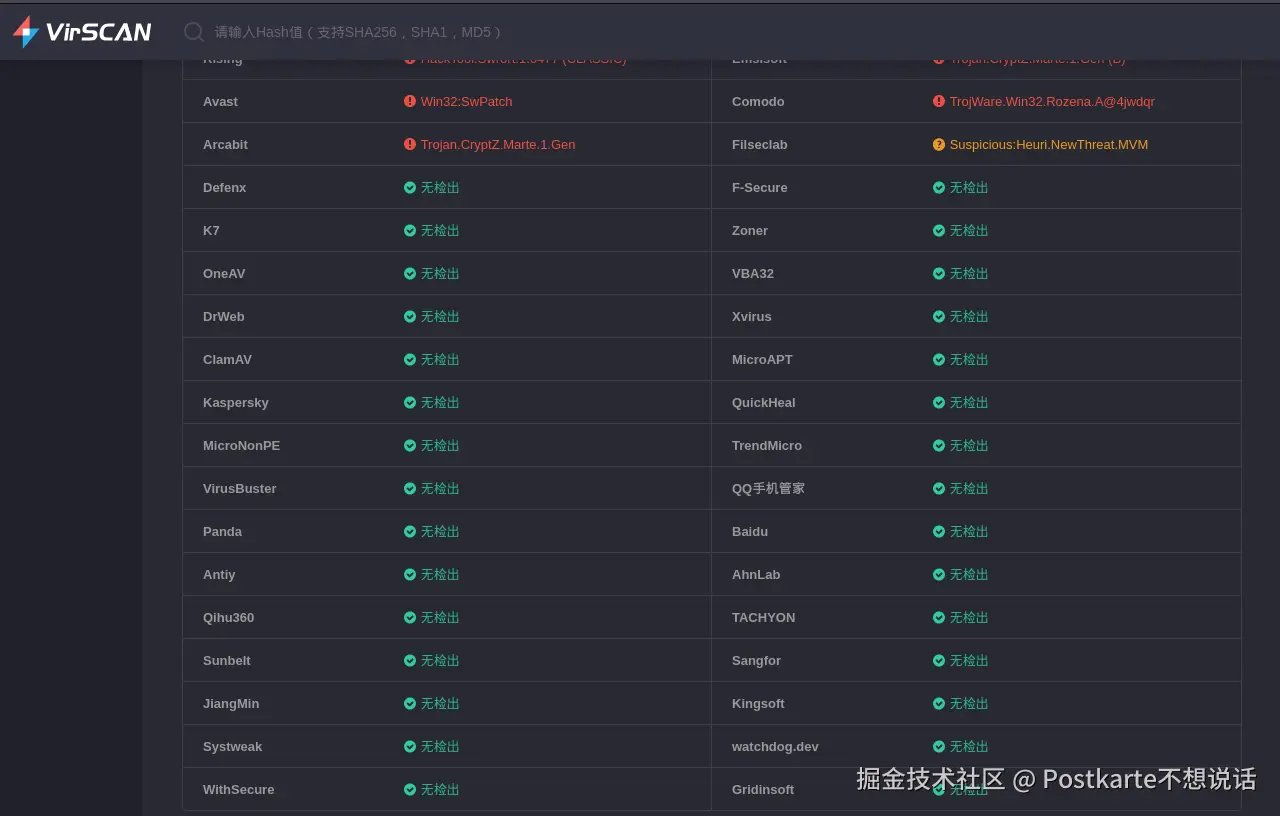Click the 无检出 result for Antiy

pyautogui.click(x=440, y=575)
